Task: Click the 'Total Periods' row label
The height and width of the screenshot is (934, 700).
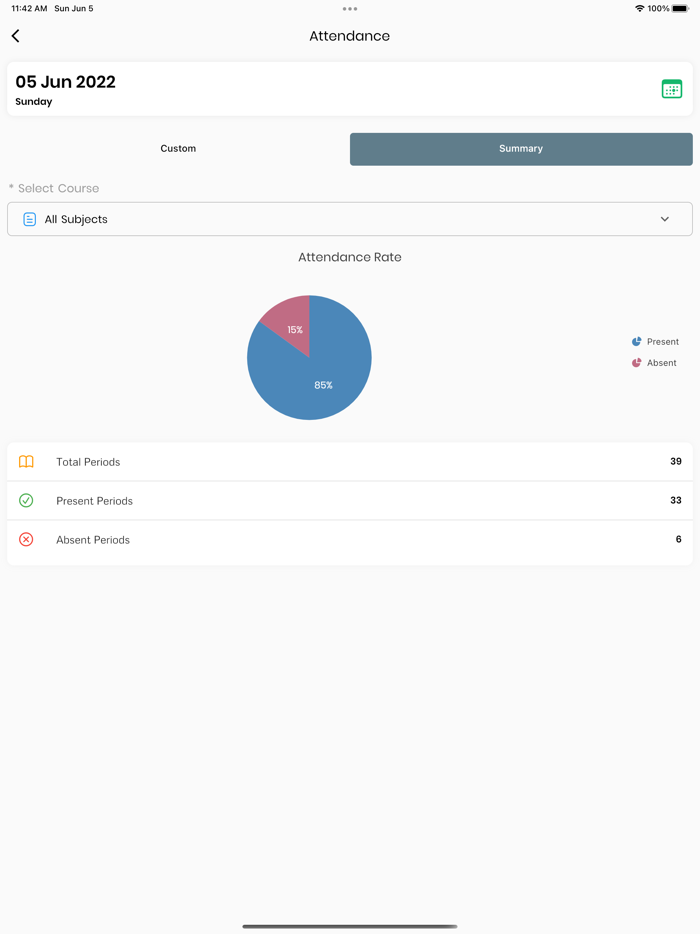Action: click(88, 462)
